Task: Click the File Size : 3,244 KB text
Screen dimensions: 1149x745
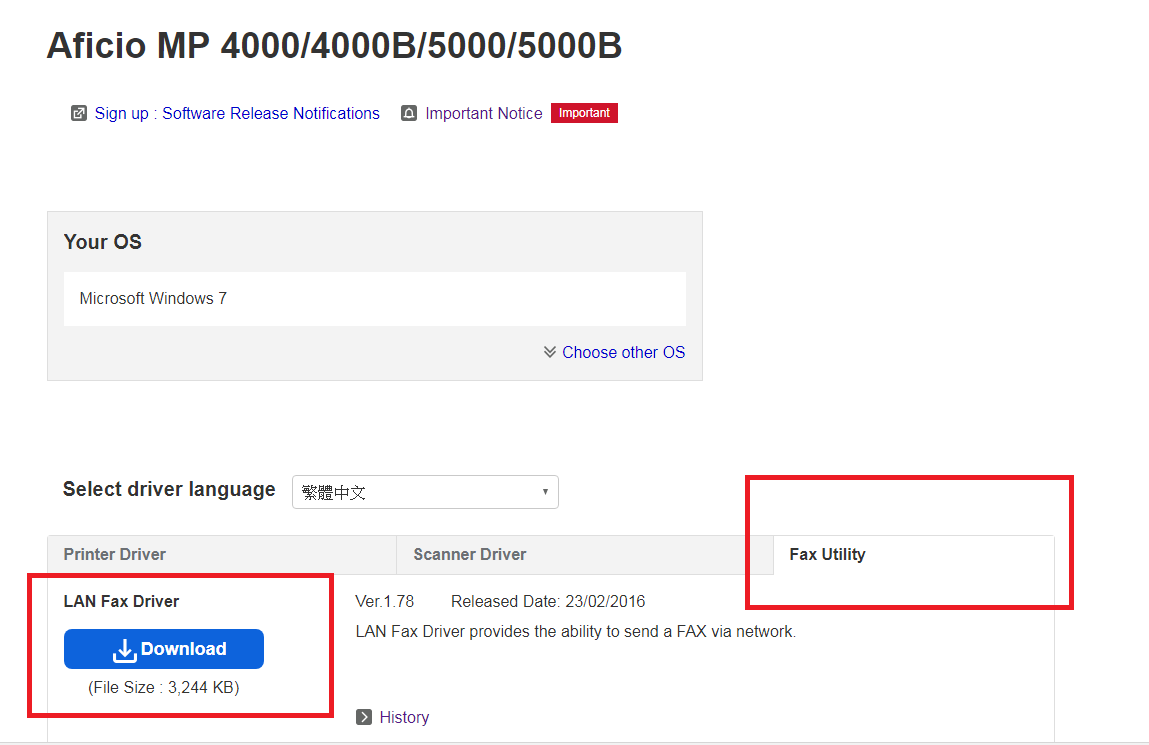Action: 163,687
